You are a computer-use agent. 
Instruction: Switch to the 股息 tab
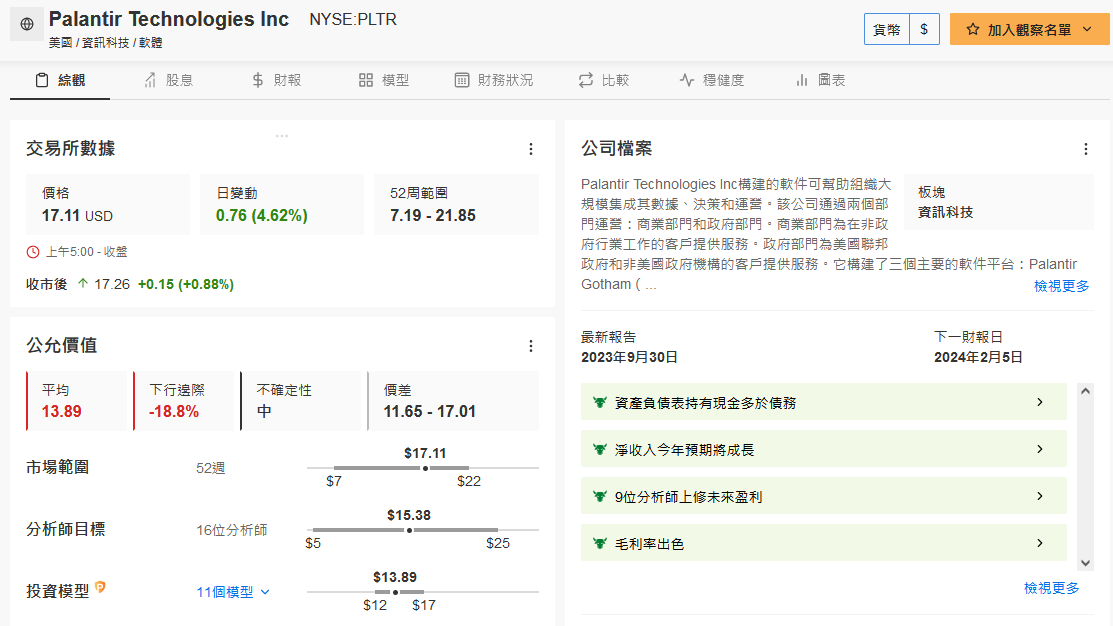168,80
